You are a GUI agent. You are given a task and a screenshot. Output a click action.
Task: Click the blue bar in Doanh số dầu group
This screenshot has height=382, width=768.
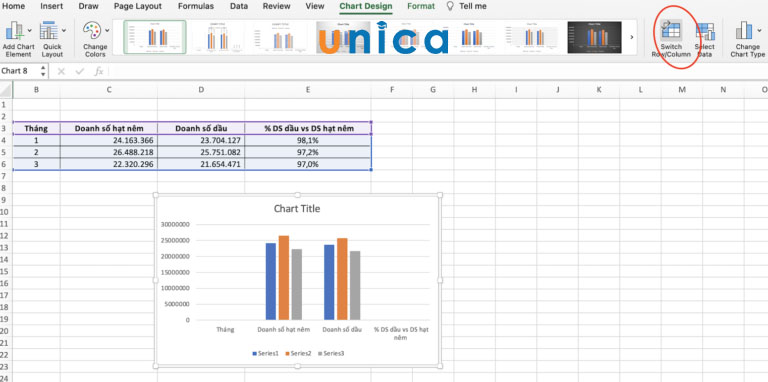click(x=329, y=282)
